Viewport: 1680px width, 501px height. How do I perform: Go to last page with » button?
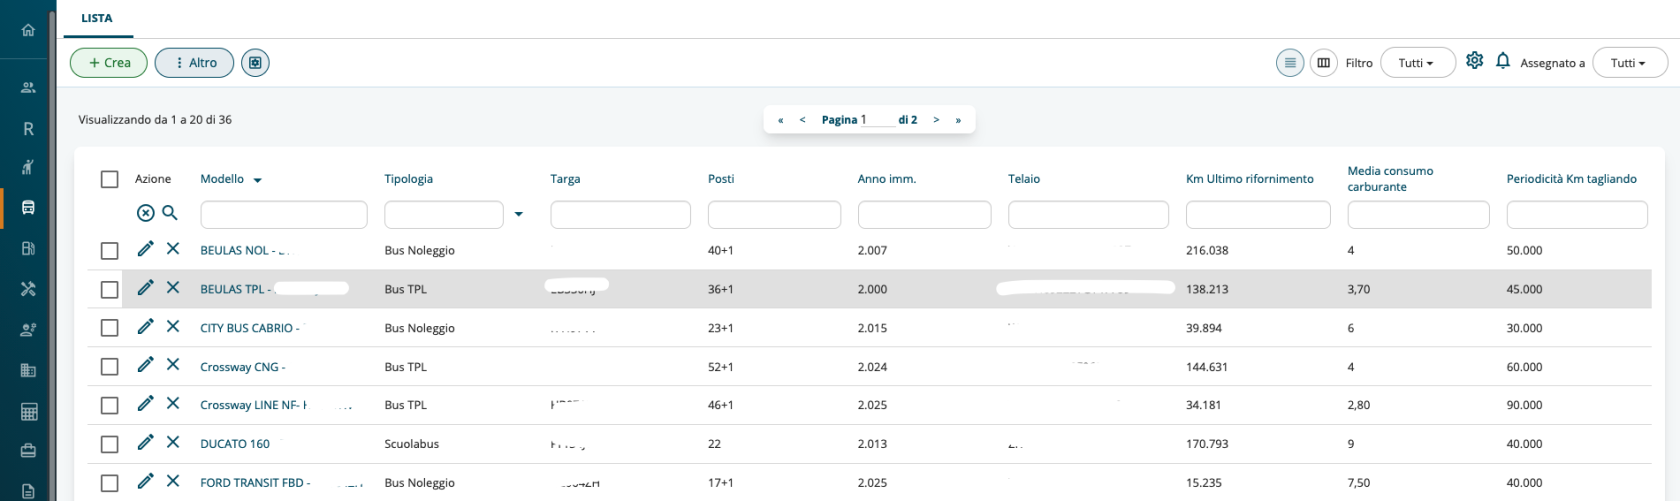958,120
